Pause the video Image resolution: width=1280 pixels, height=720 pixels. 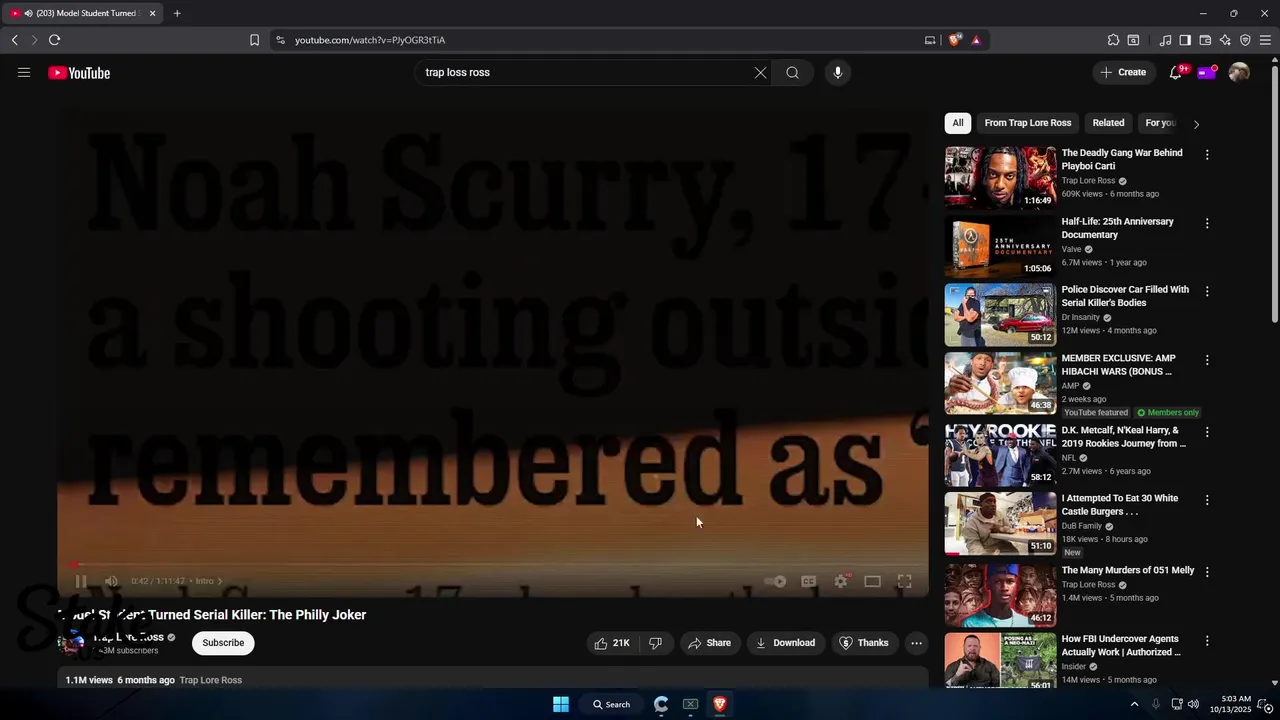(81, 581)
